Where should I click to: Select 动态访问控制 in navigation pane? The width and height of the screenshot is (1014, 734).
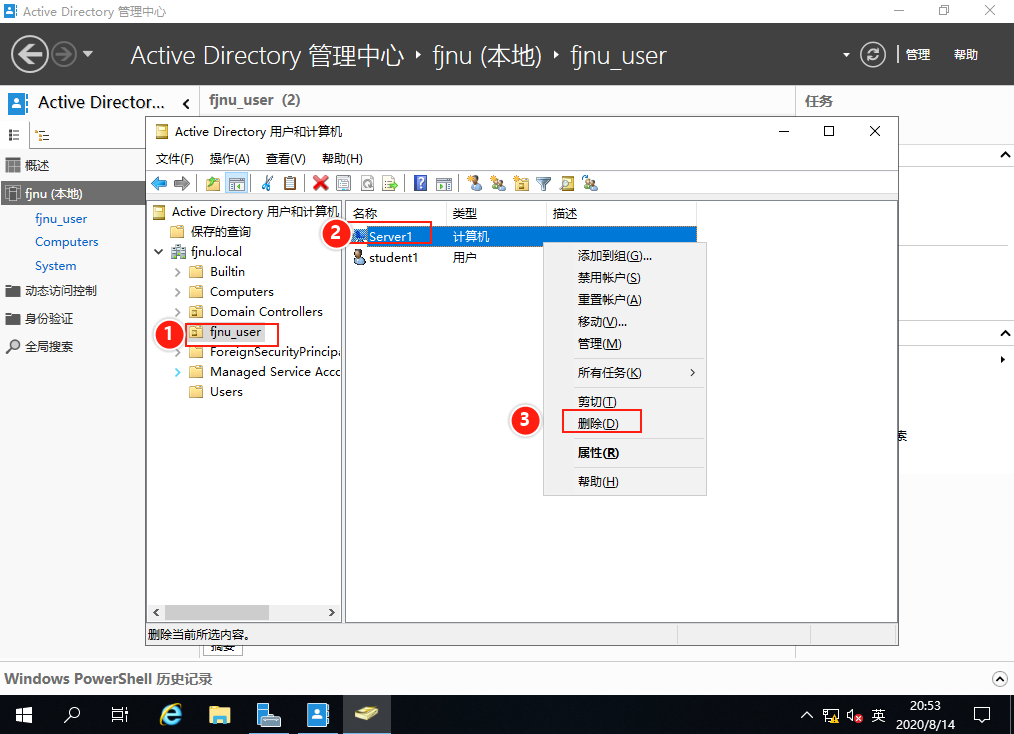pos(61,291)
